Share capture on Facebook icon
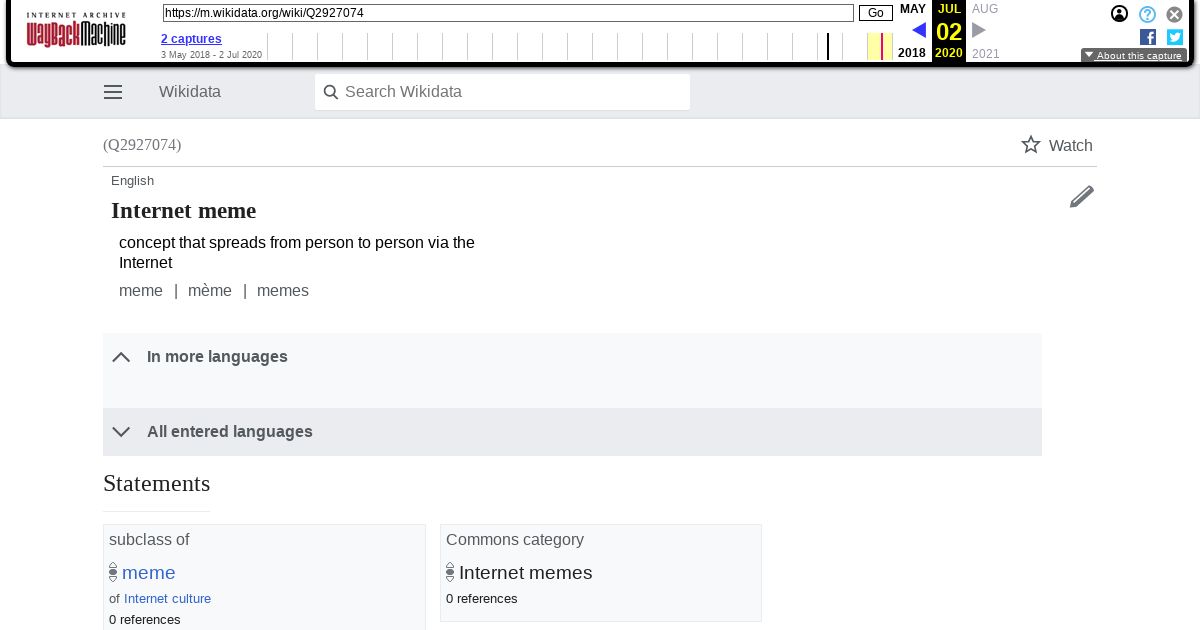Screen dimensions: 1200x630 click(1148, 37)
